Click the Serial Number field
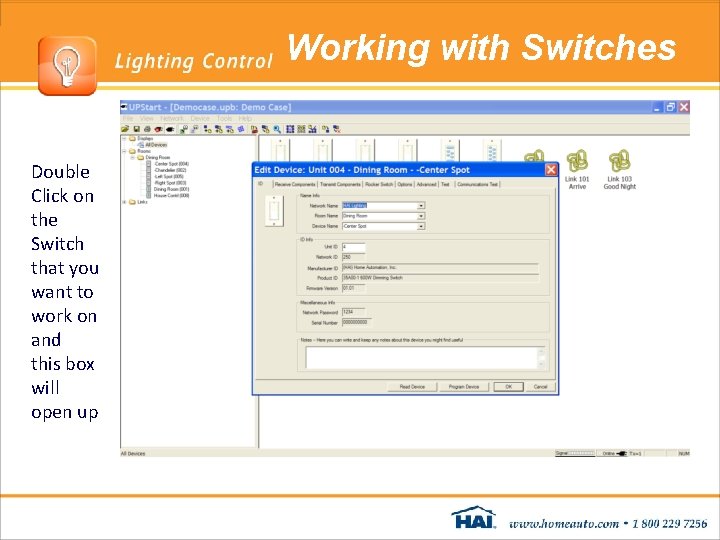The width and height of the screenshot is (720, 540). 357,322
